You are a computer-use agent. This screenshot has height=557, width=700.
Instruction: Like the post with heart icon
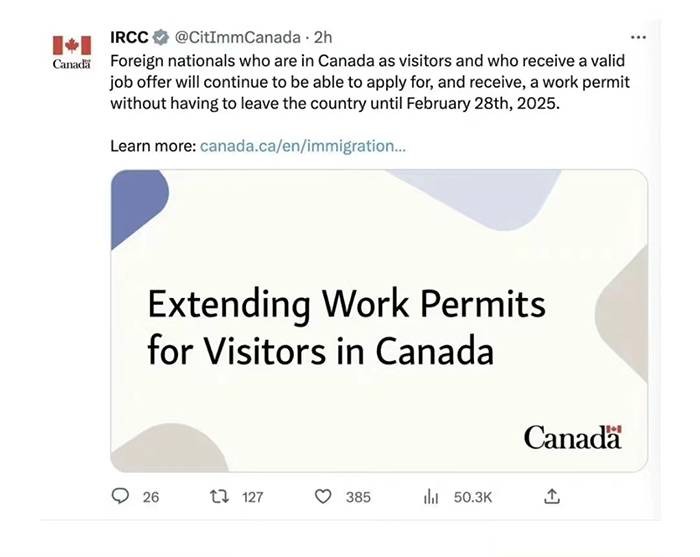point(323,496)
